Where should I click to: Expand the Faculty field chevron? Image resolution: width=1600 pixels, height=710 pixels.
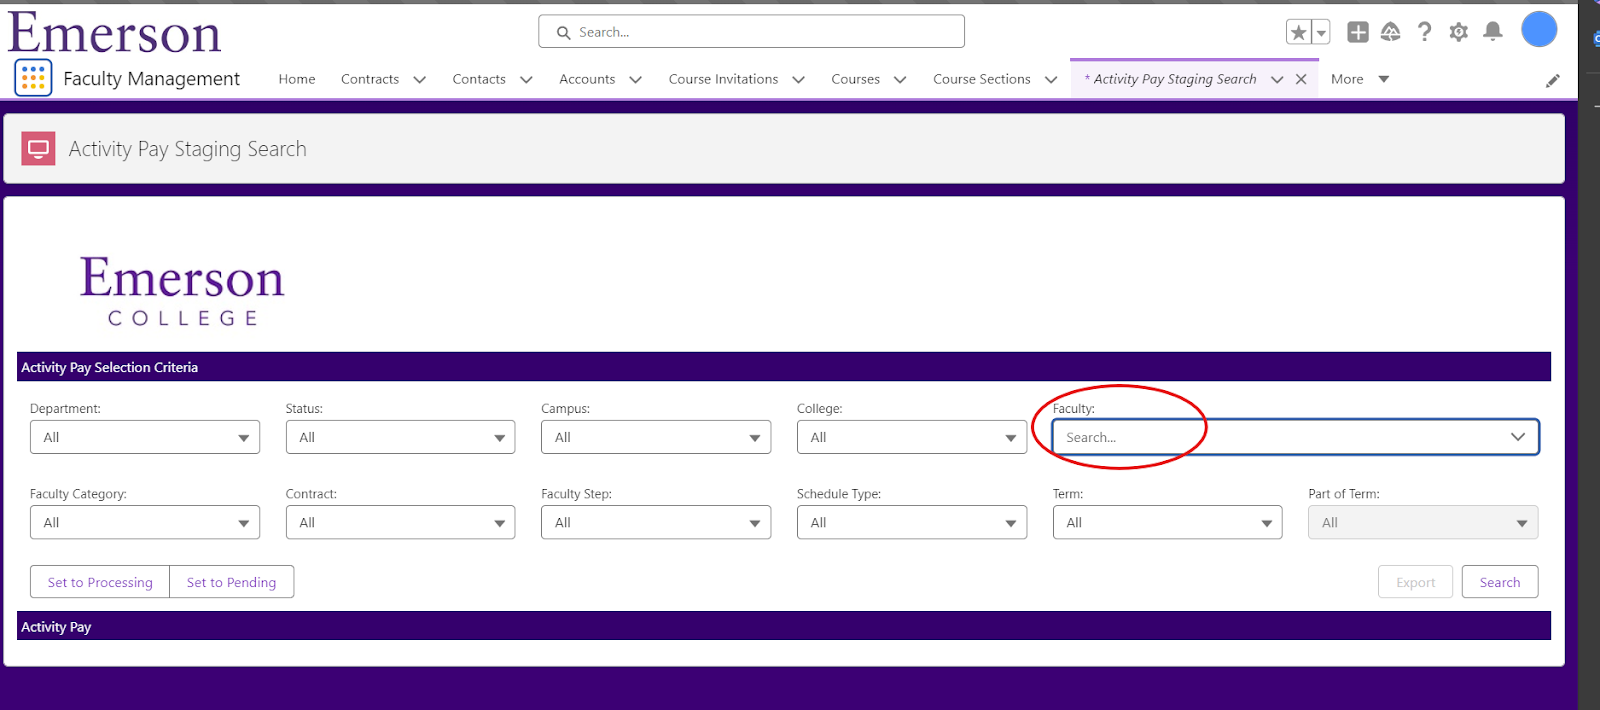coord(1518,437)
